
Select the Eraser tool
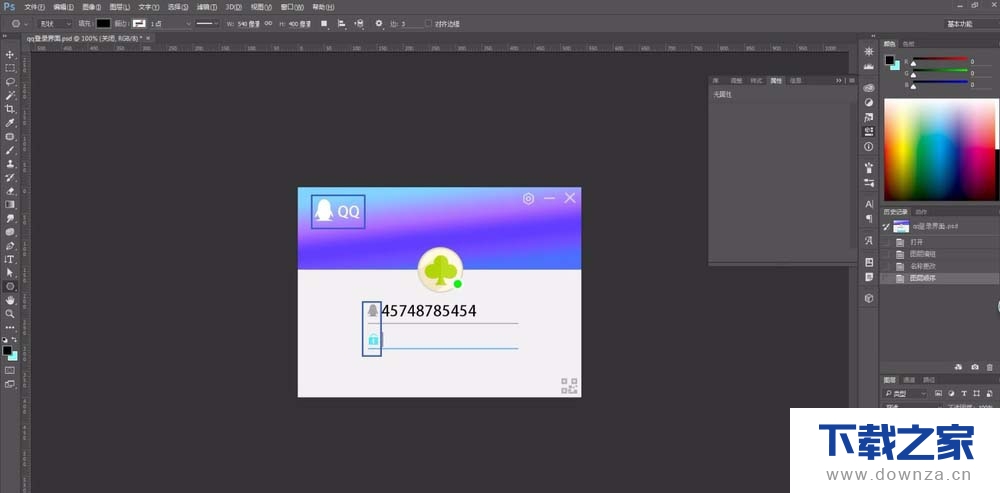[x=10, y=191]
